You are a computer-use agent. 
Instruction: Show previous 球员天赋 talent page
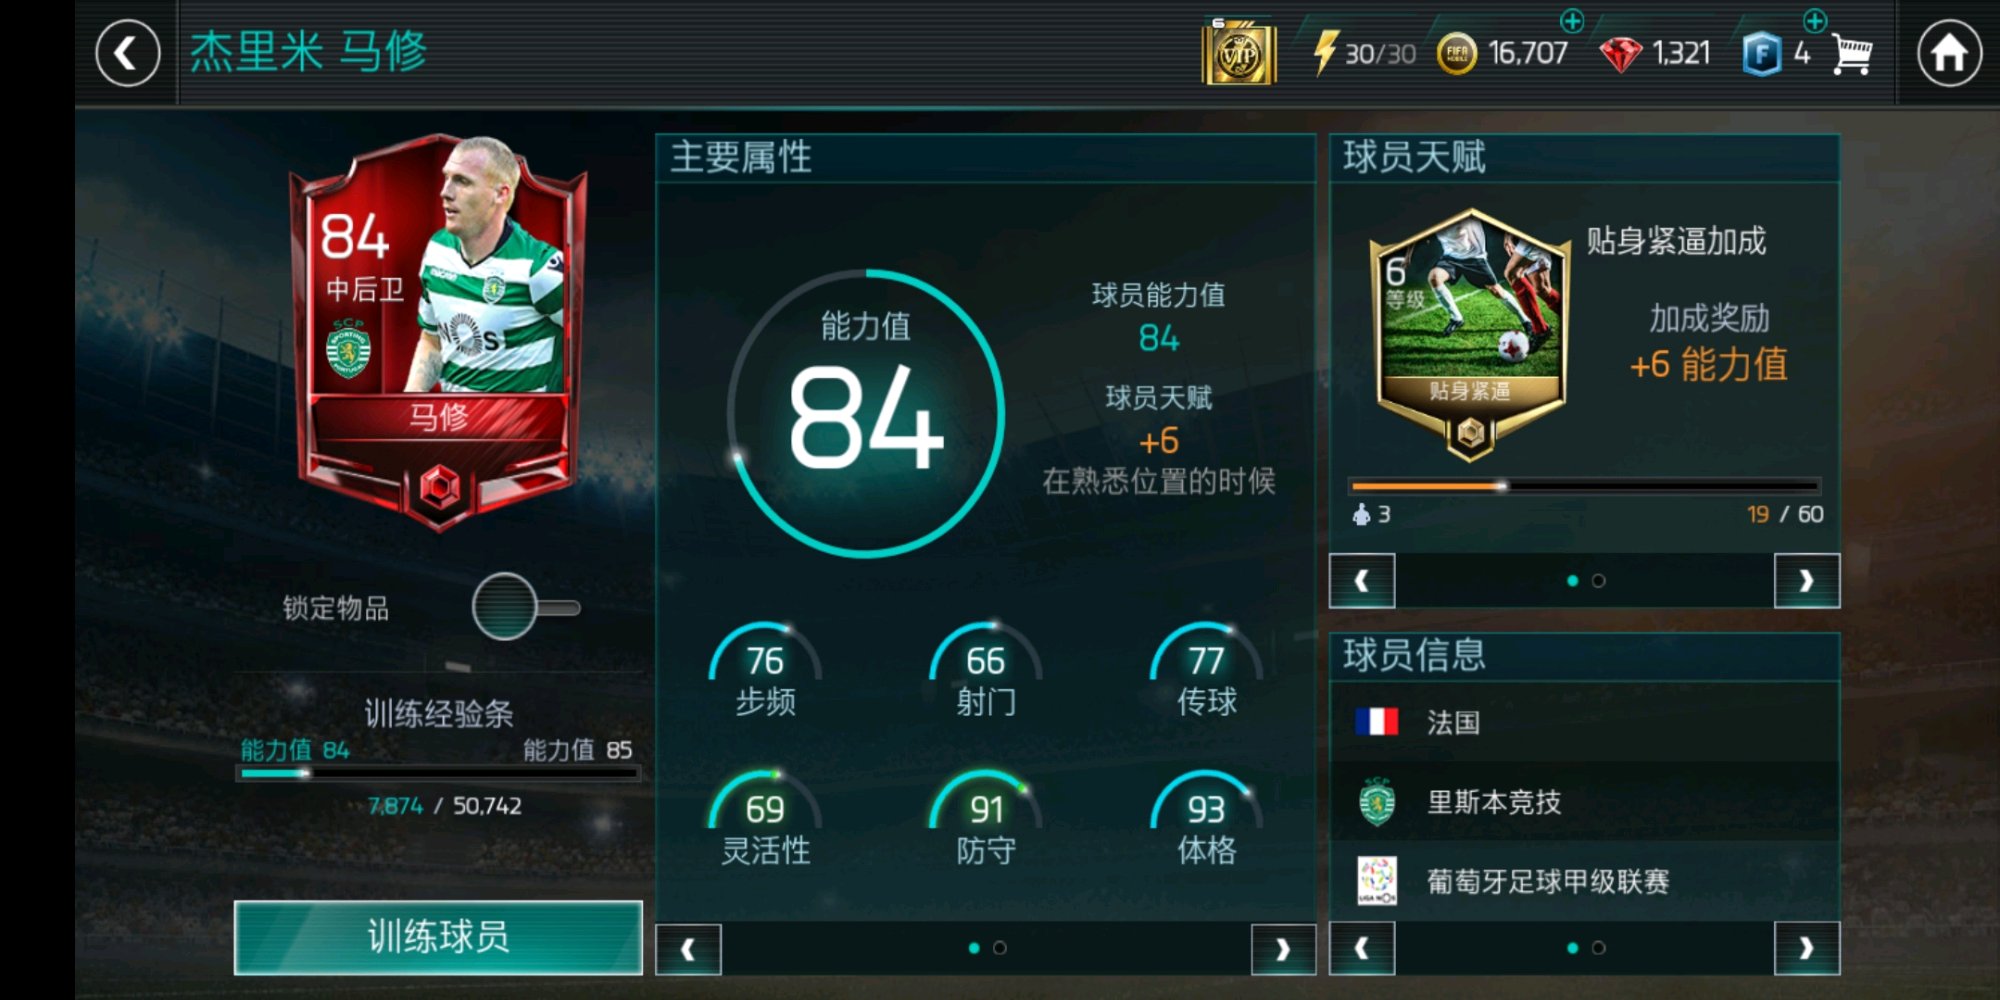tap(1362, 580)
